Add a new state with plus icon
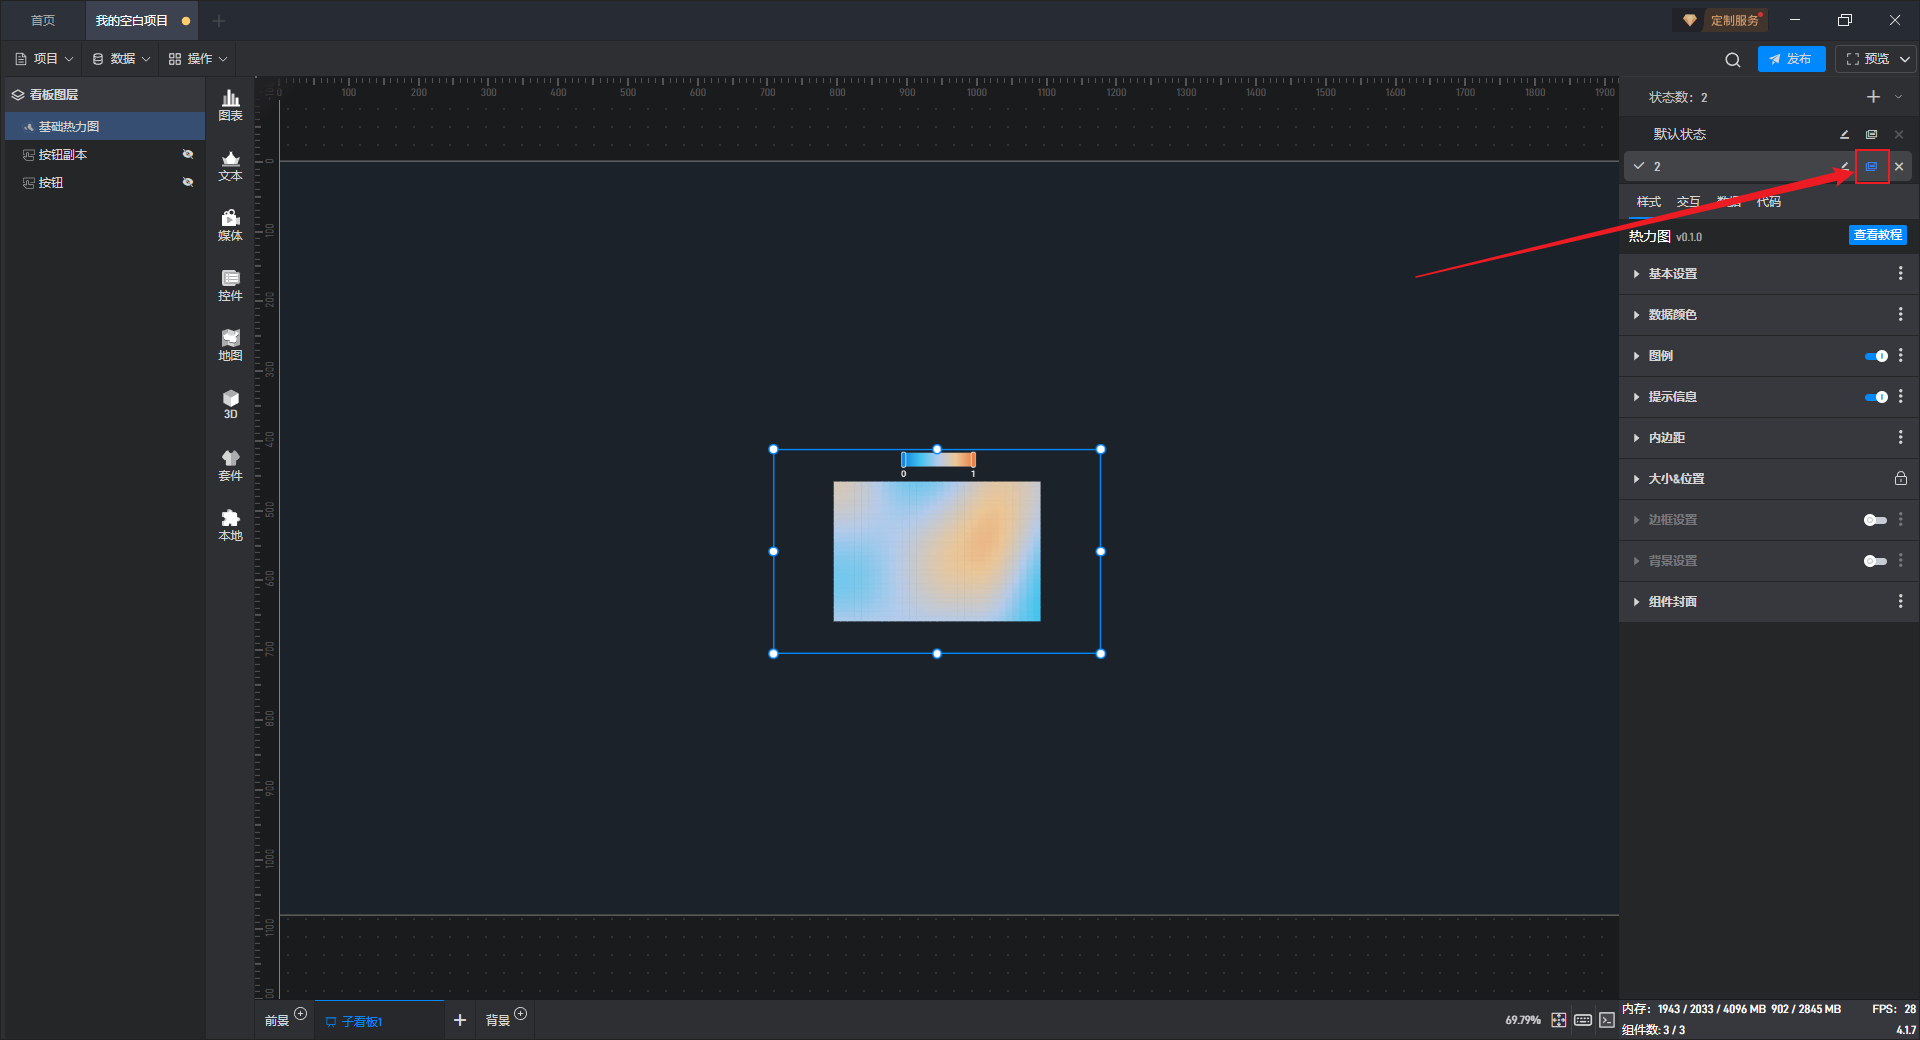The image size is (1920, 1040). pos(1873,97)
